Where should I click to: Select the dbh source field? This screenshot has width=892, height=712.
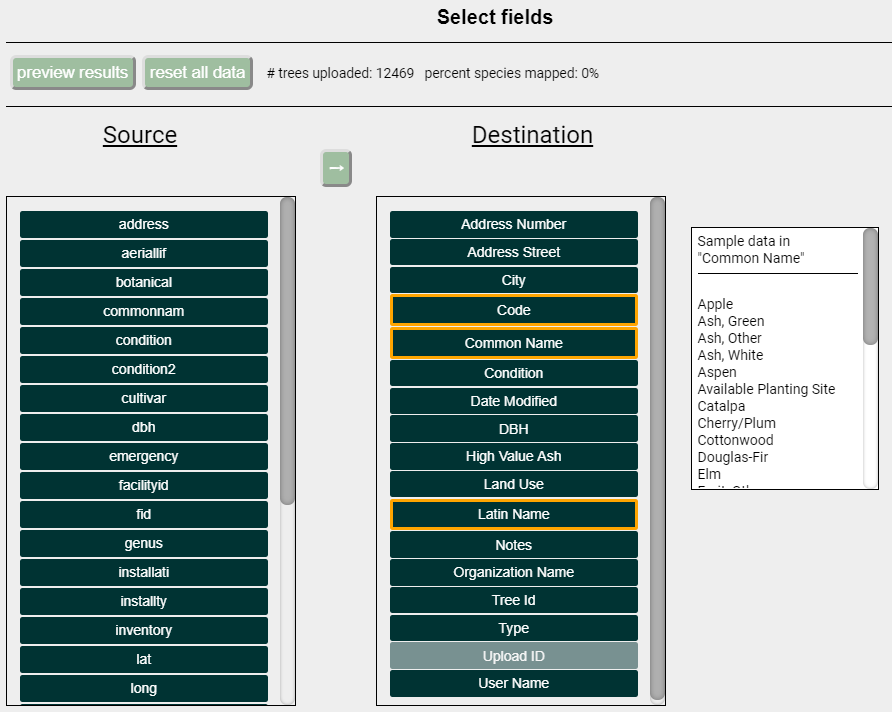coord(143,427)
